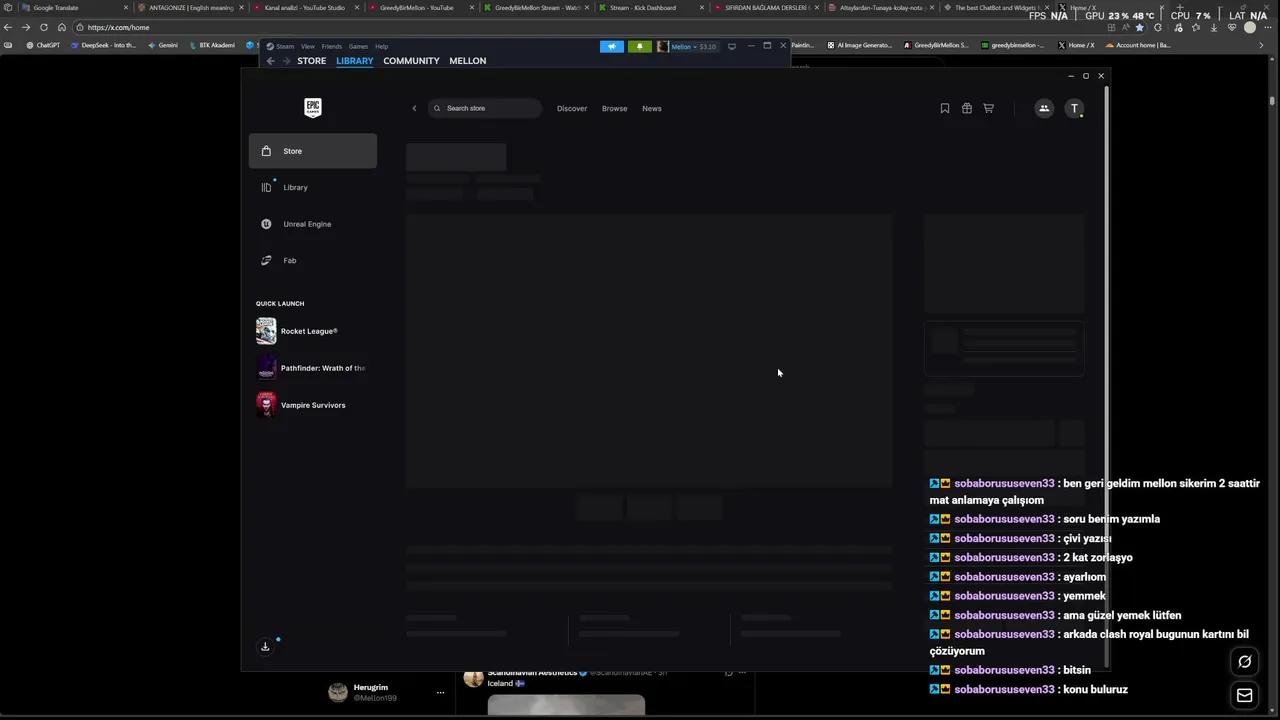Image resolution: width=1280 pixels, height=720 pixels.
Task: Expand the bookmarks overflow chevron
Action: click(x=1262, y=45)
